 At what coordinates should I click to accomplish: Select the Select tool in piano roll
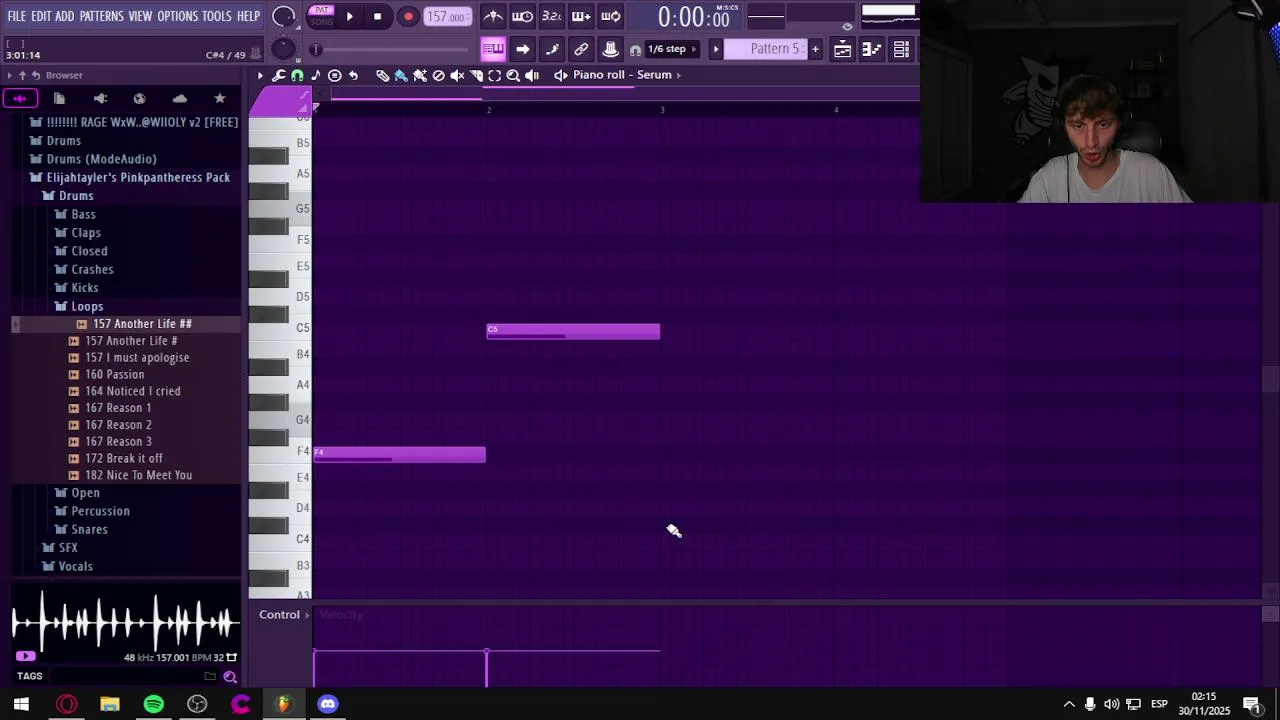tap(495, 75)
